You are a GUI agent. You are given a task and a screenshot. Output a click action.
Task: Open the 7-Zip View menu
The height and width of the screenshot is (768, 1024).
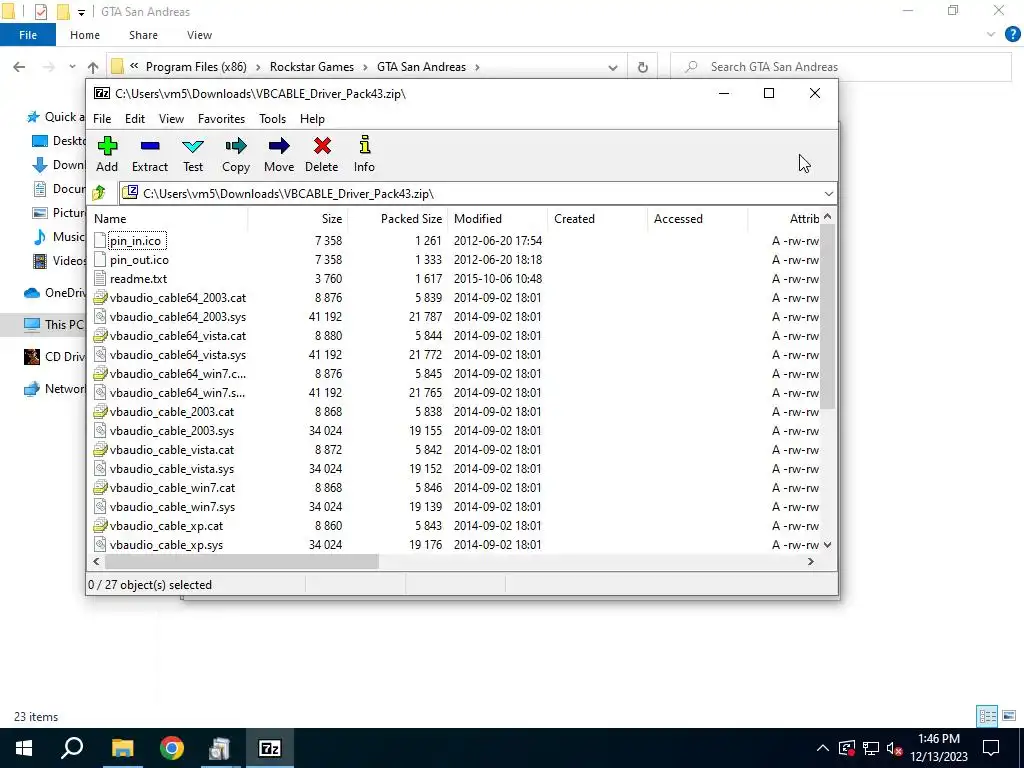click(x=171, y=119)
